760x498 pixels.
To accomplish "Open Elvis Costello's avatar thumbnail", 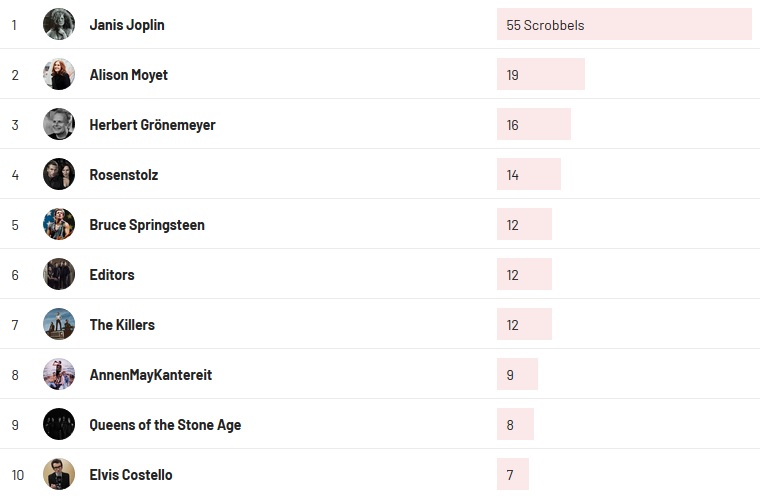I will [59, 474].
